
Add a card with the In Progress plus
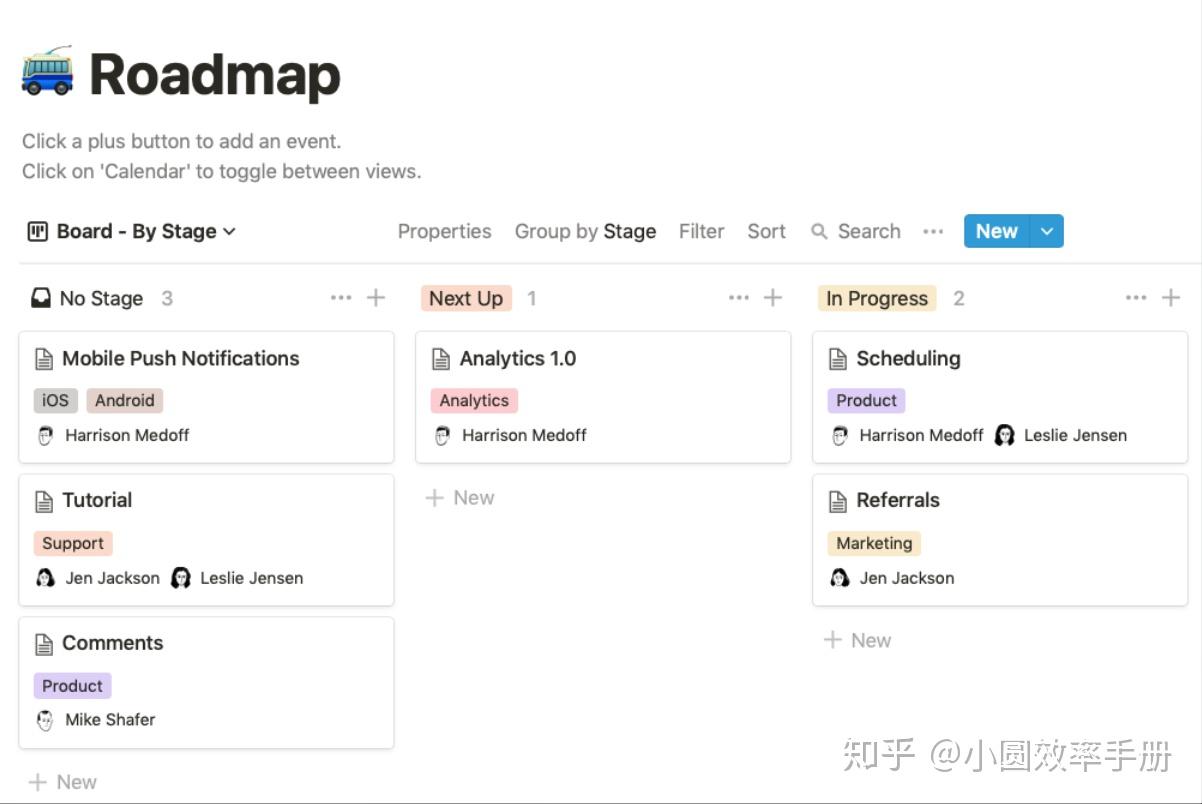click(1171, 297)
